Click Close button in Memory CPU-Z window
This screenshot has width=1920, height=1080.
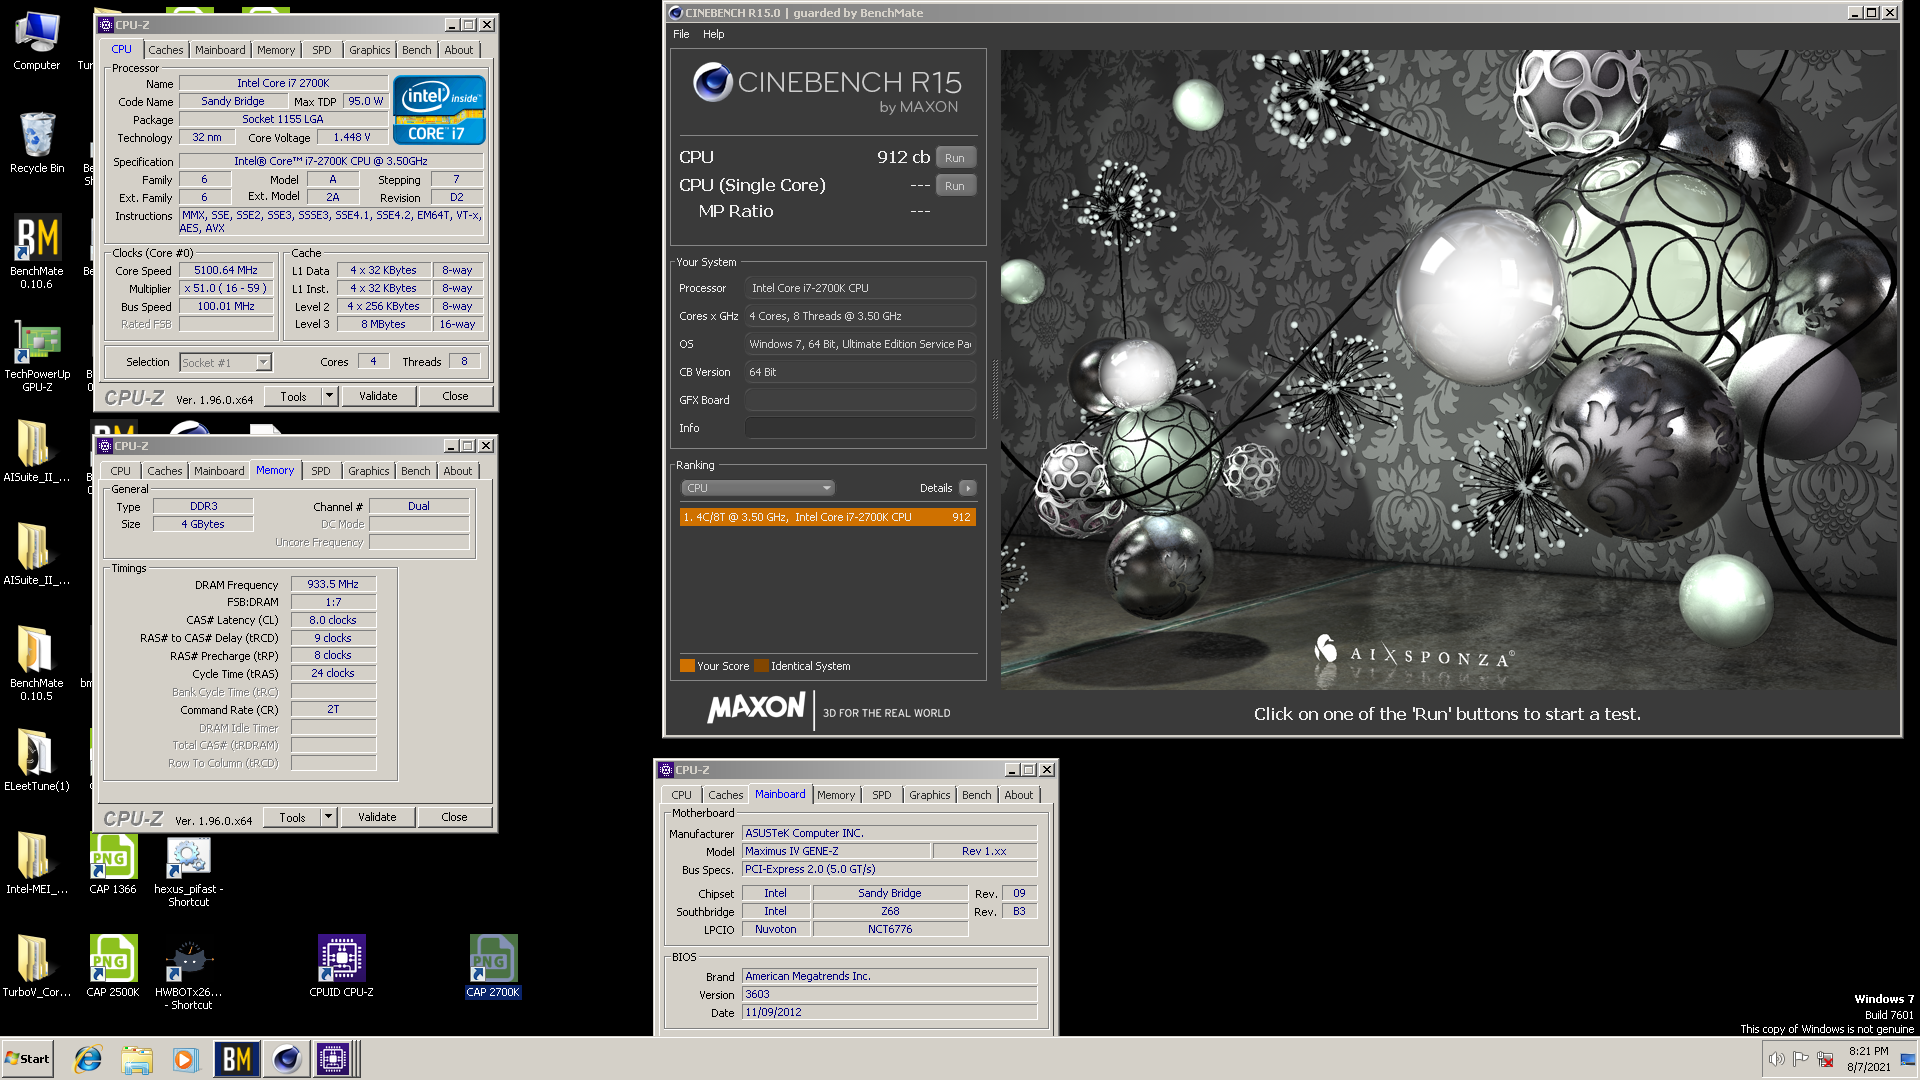click(x=454, y=817)
